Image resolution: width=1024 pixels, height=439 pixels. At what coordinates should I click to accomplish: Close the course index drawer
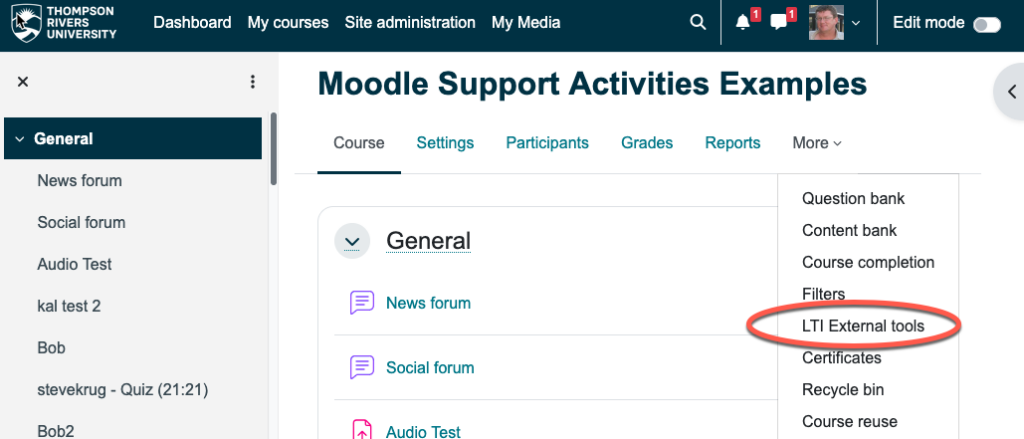tap(23, 82)
